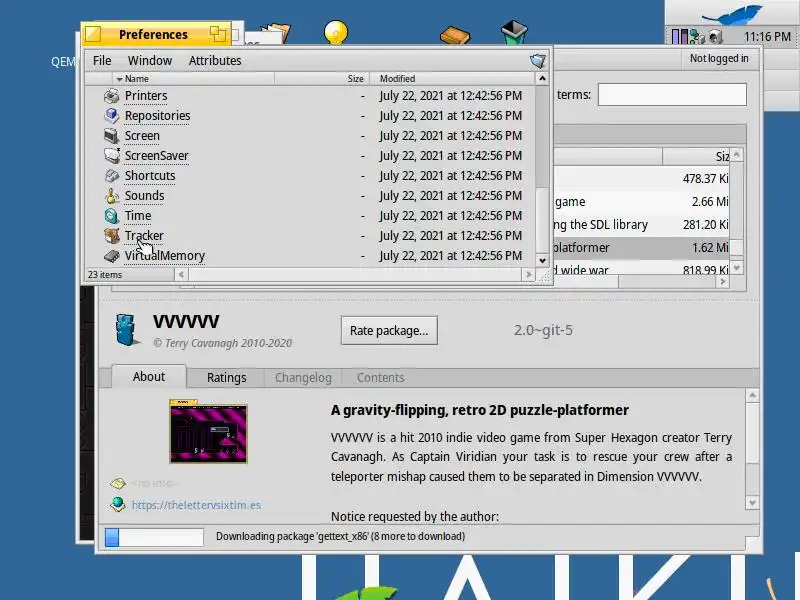Click the Tracker pop-up icon in the Preferences menu bar
Viewport: 800px width, 600px height.
(x=538, y=61)
